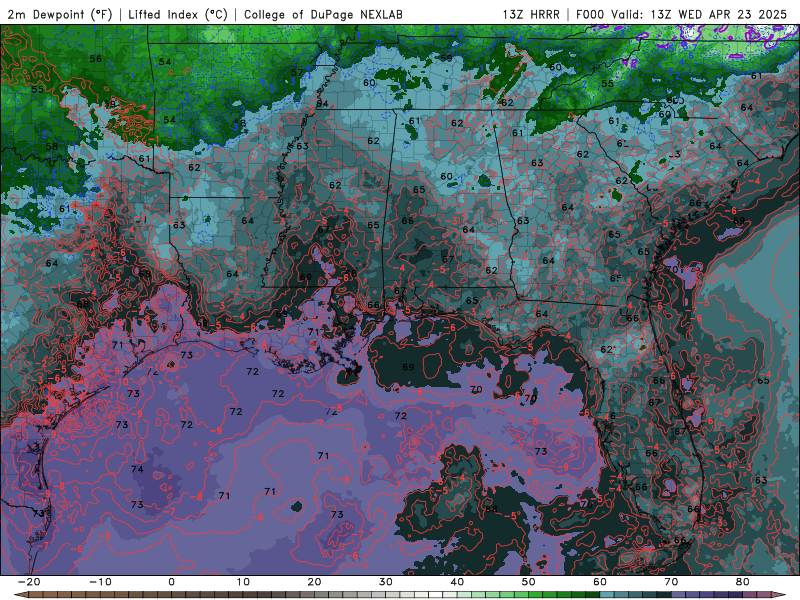Click the 'Lifted Index (°C)' title text

[x=178, y=14]
